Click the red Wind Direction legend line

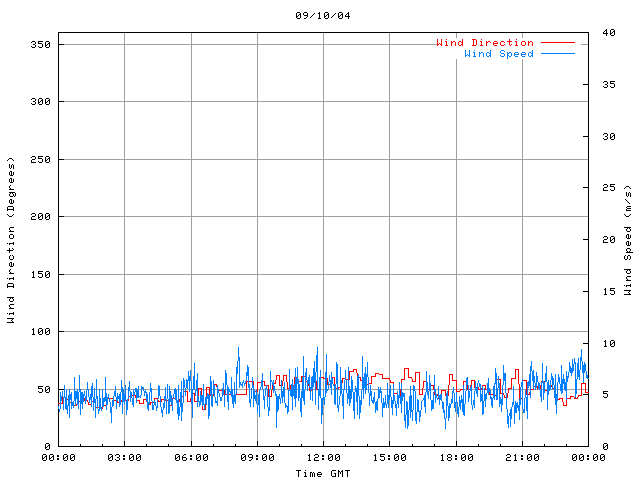(558, 42)
